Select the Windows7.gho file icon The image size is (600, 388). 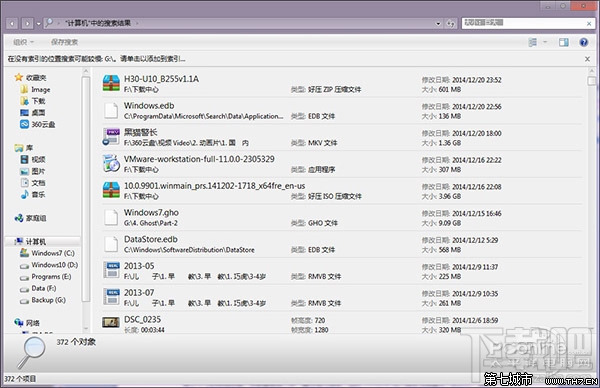pos(111,217)
